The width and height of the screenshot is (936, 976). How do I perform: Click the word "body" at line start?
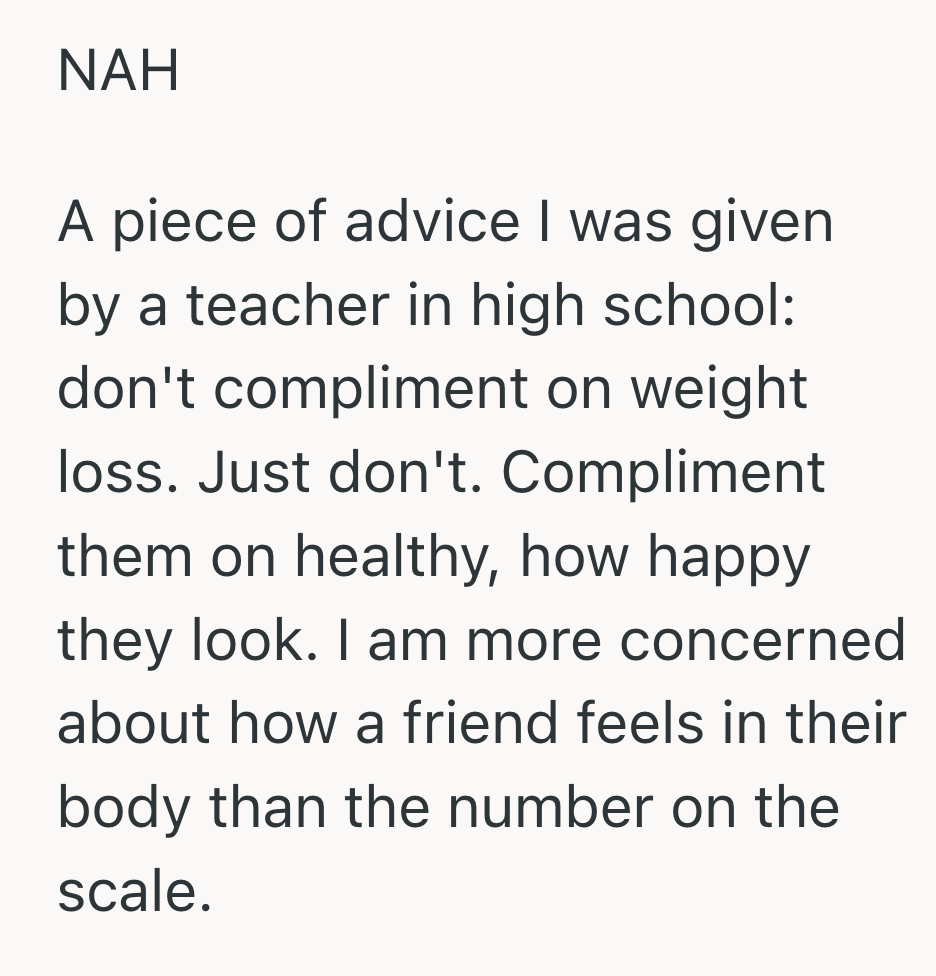pyautogui.click(x=121, y=807)
